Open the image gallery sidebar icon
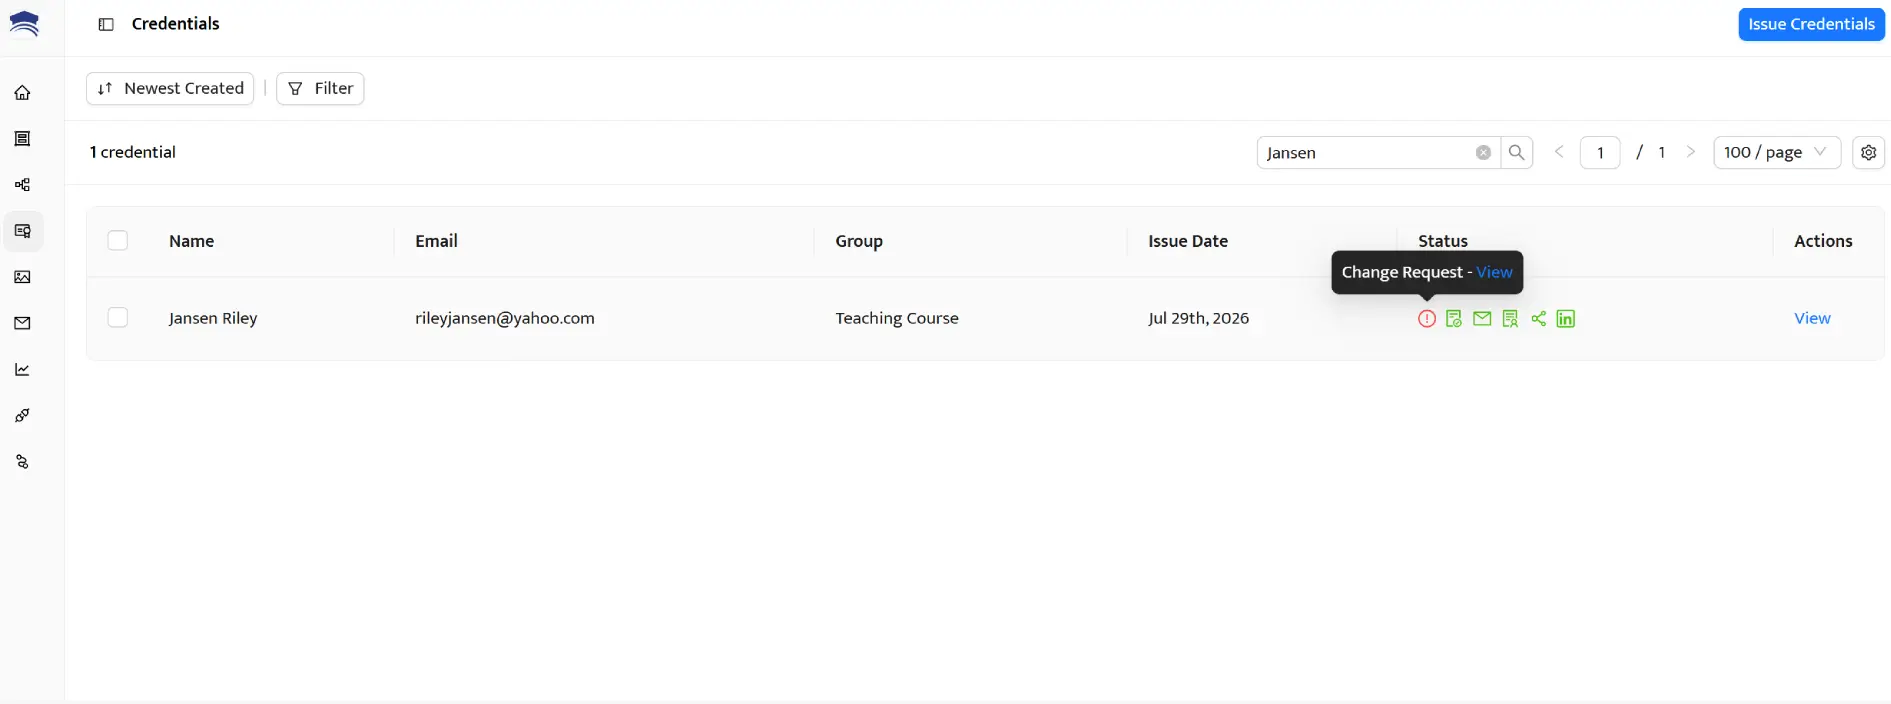 (23, 277)
